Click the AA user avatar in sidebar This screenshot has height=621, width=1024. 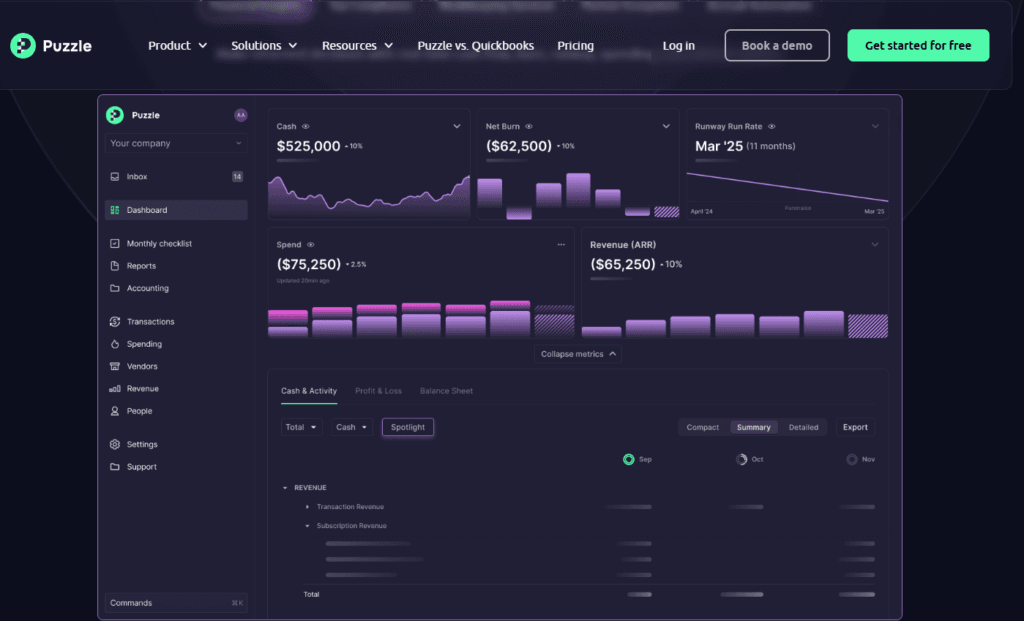point(240,115)
